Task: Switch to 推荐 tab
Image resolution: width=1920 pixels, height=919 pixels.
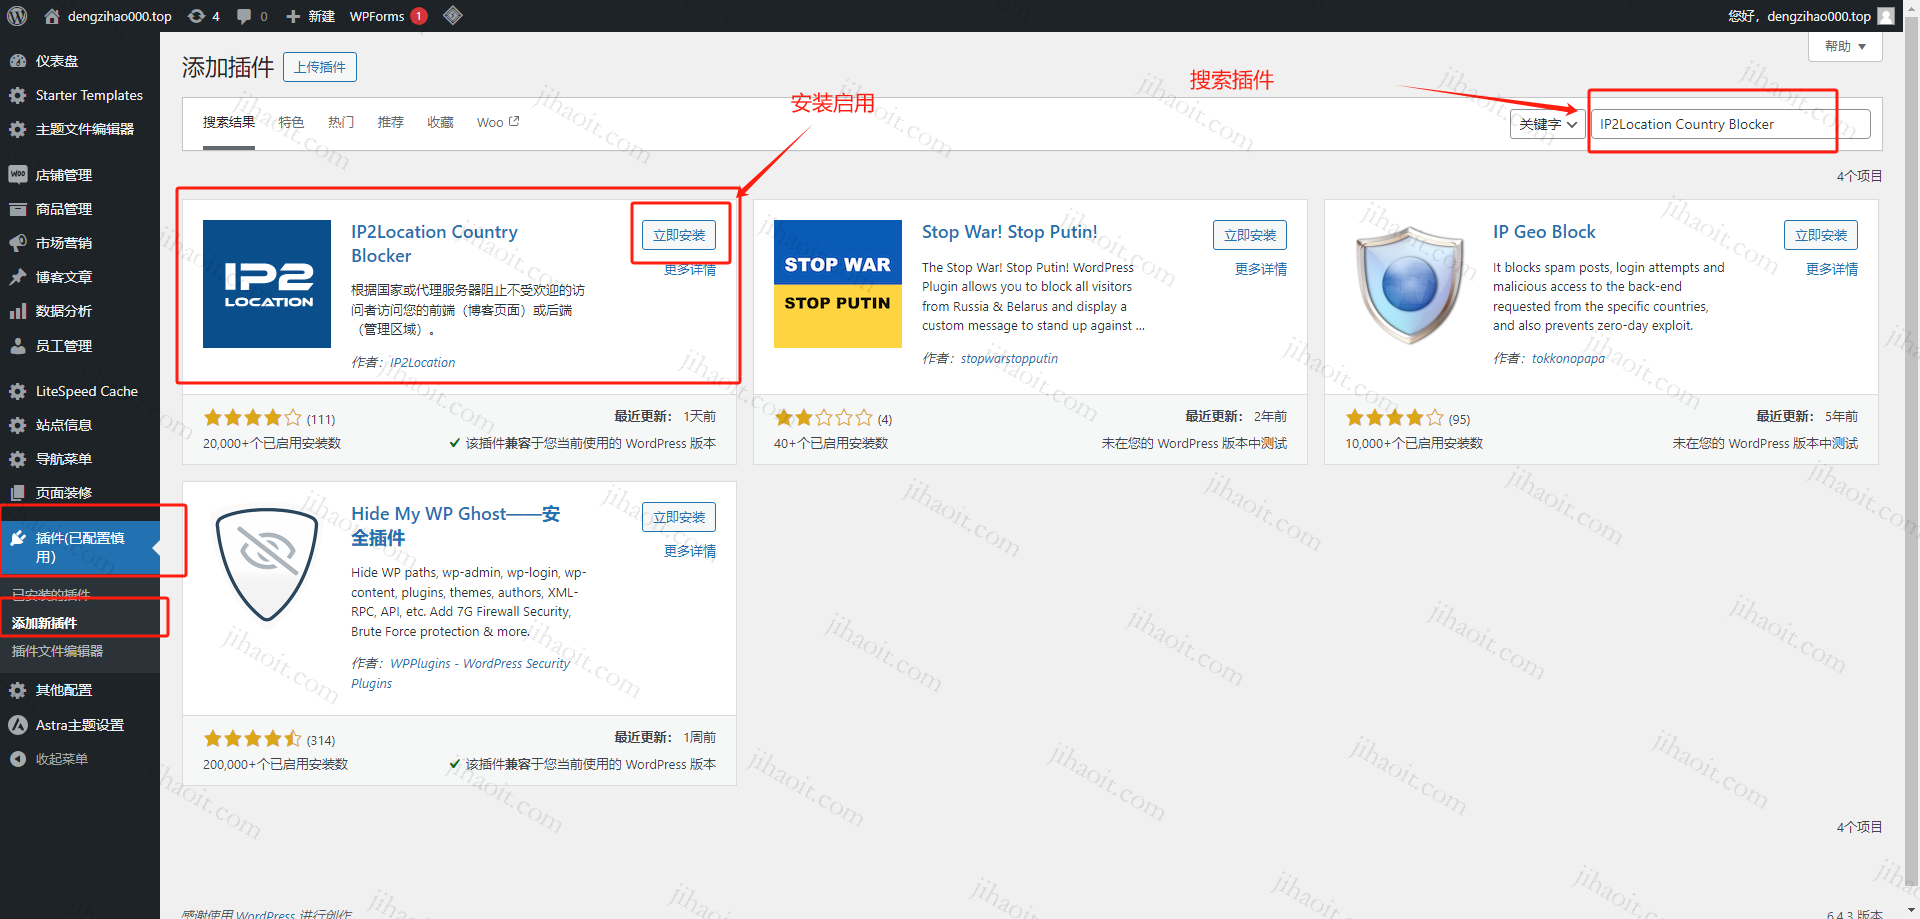Action: [390, 122]
